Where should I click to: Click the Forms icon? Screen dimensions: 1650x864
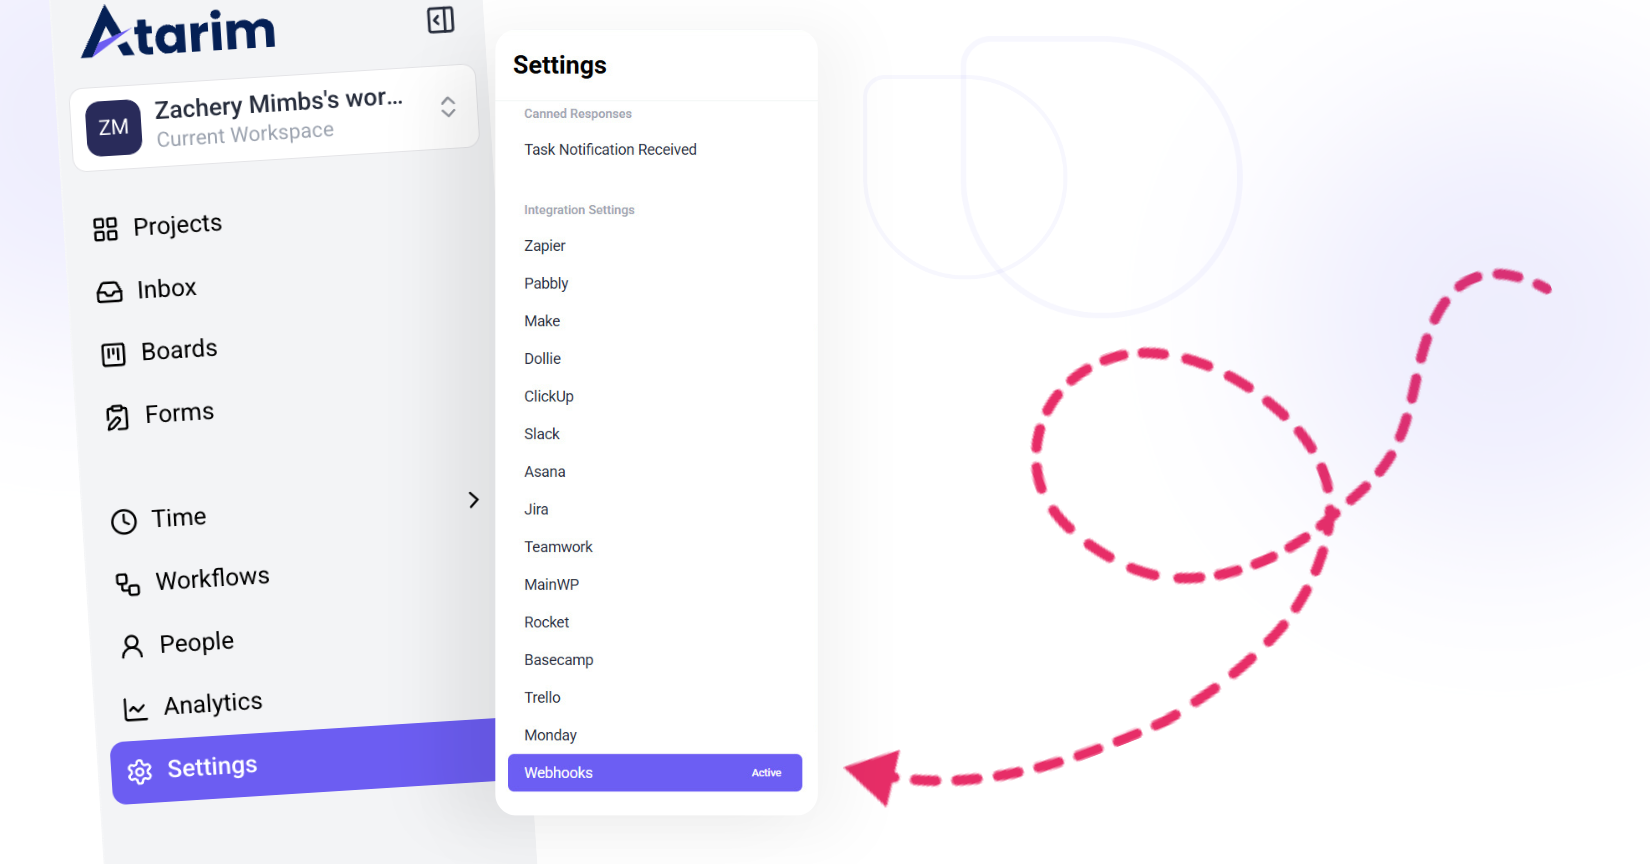pyautogui.click(x=118, y=417)
